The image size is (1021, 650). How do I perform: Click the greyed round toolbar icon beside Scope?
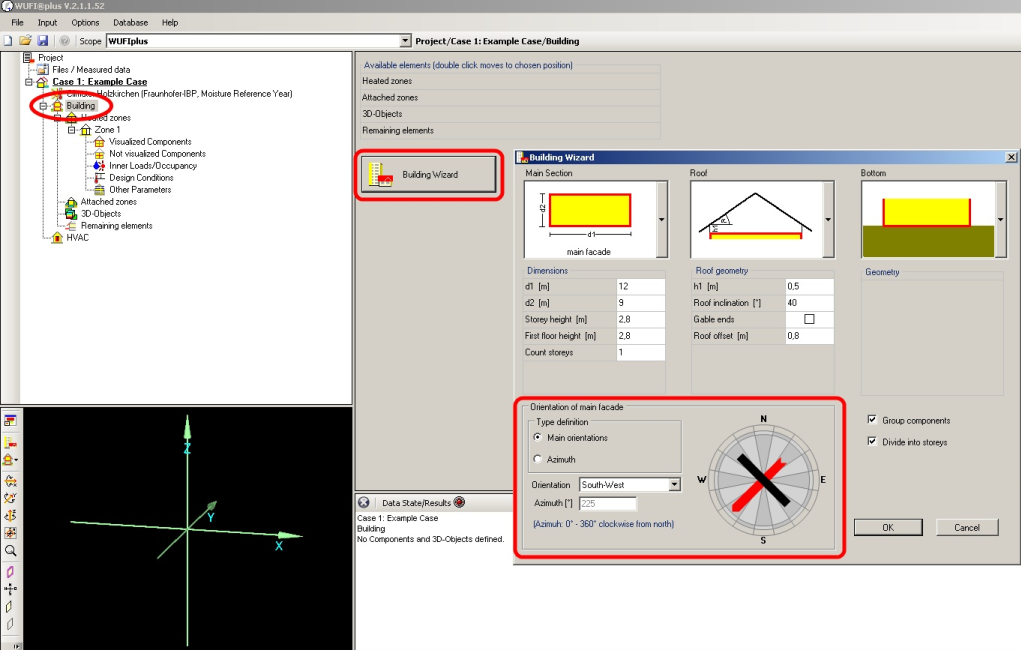point(64,40)
